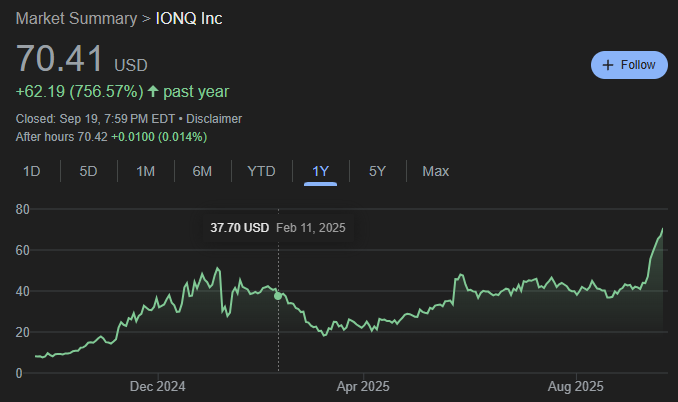Show the Max range chart
This screenshot has height=402, width=678.
tap(435, 172)
